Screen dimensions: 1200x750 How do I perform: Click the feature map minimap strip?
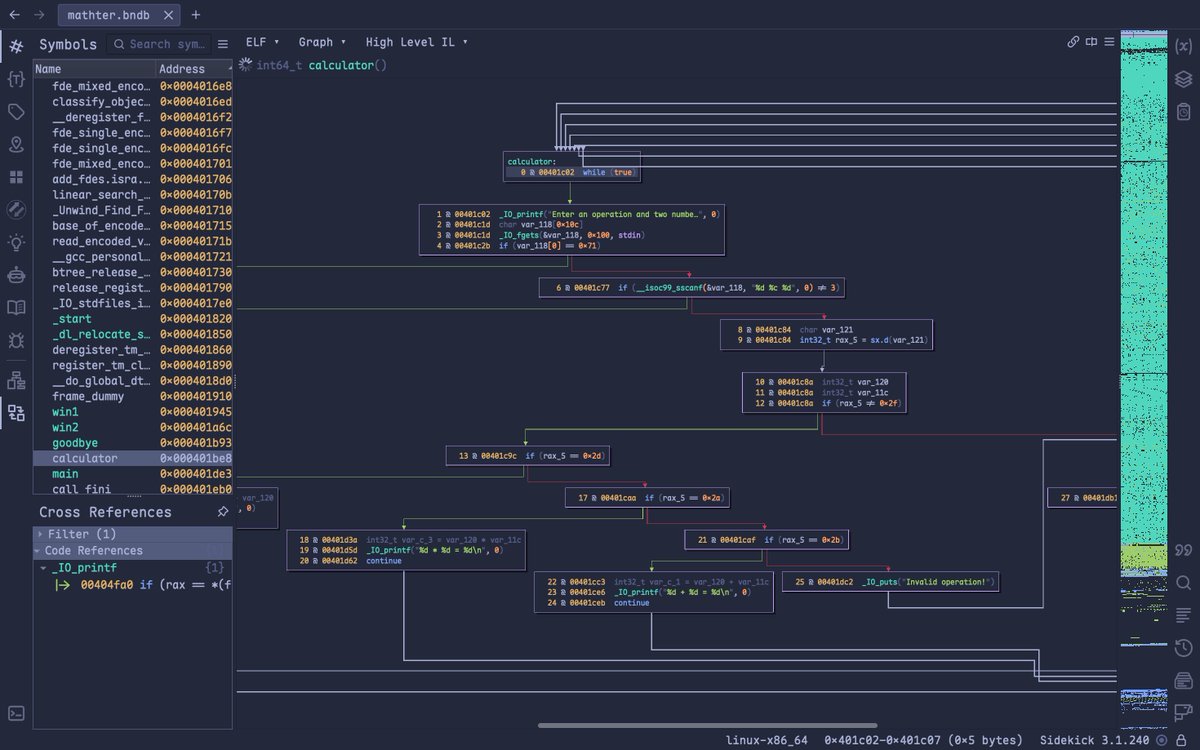click(1144, 380)
